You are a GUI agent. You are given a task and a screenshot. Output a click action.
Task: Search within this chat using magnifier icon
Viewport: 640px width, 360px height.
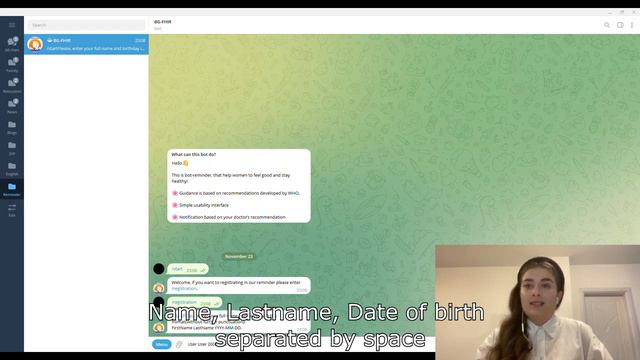coord(607,25)
